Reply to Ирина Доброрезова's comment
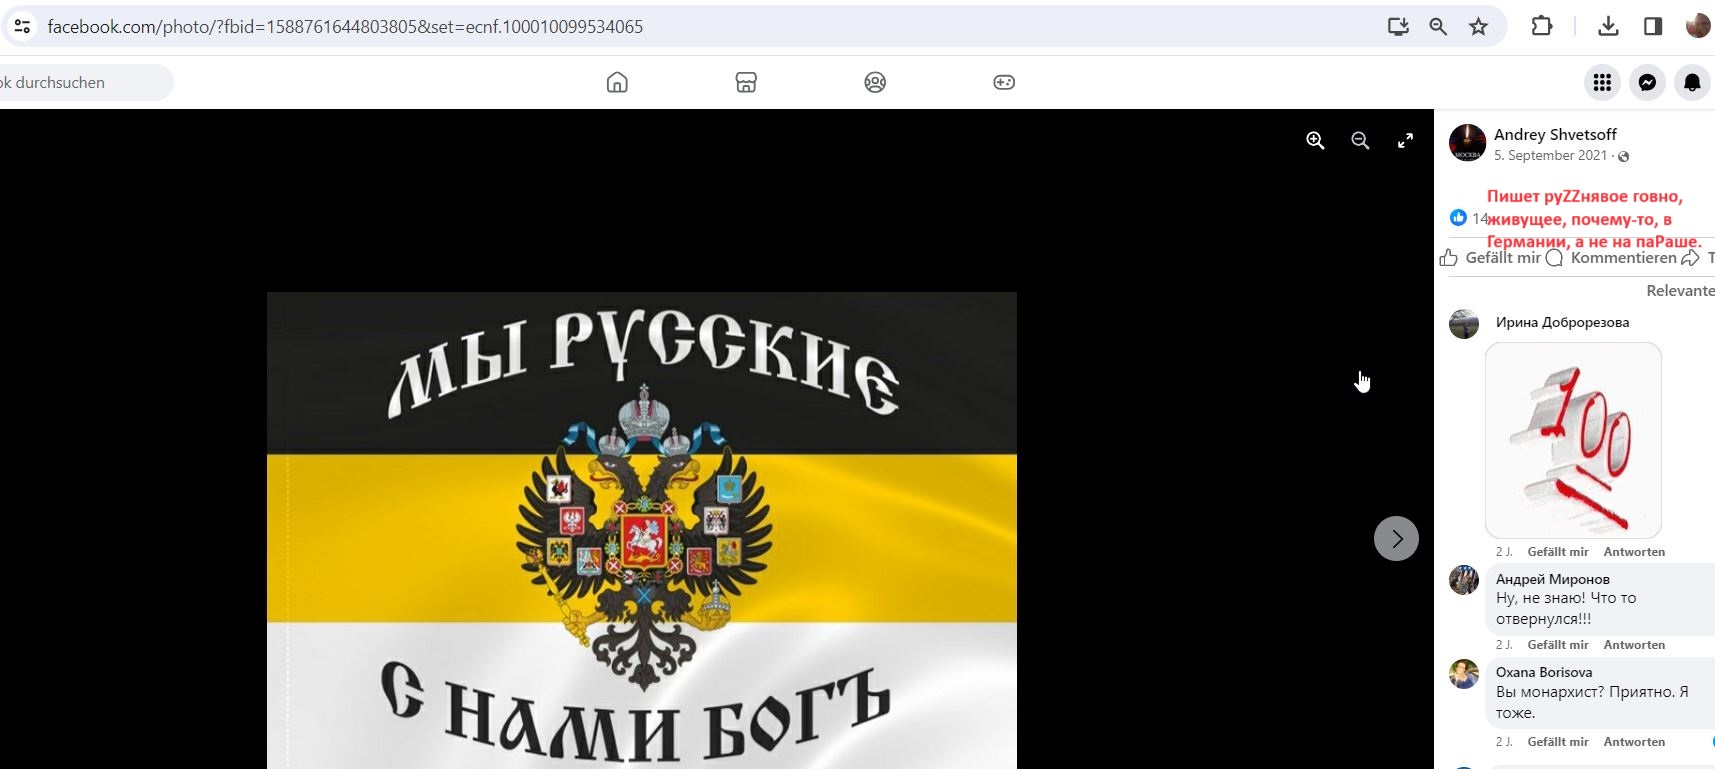Image resolution: width=1715 pixels, height=769 pixels. (1634, 552)
